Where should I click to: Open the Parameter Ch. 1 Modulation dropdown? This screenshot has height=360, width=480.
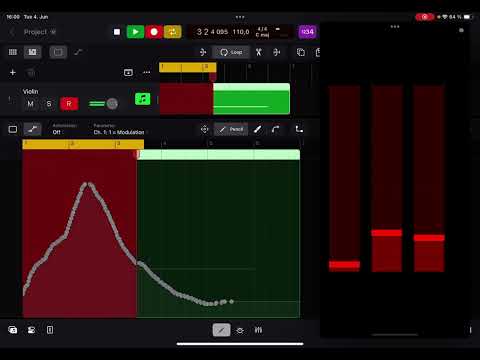point(119,129)
